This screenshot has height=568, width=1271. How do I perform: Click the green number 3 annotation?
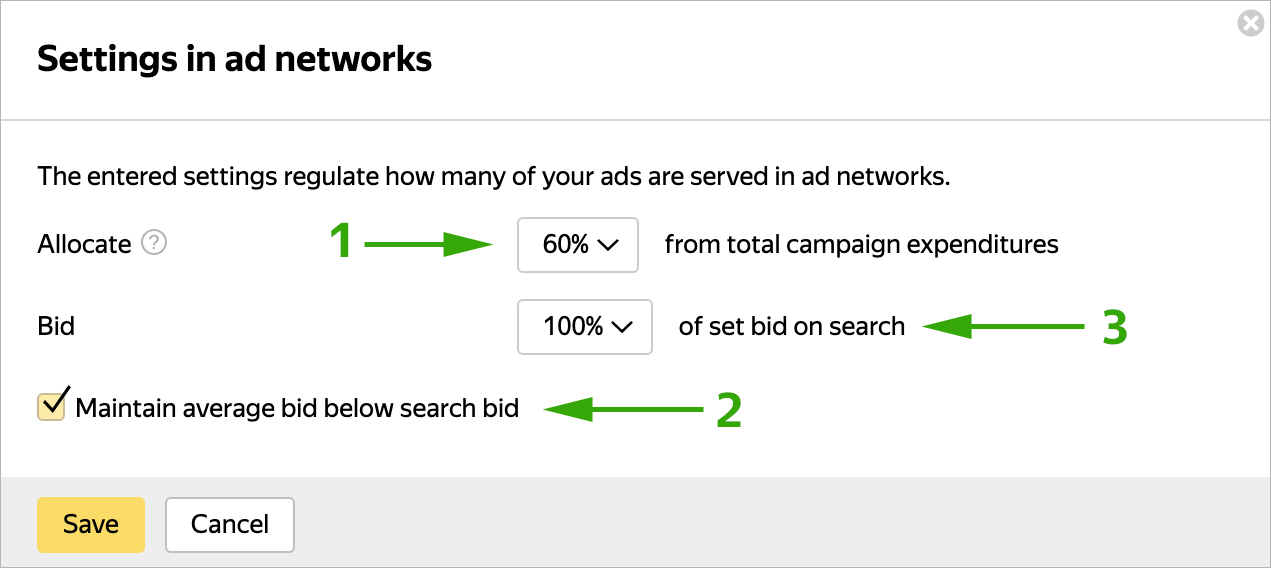1114,327
